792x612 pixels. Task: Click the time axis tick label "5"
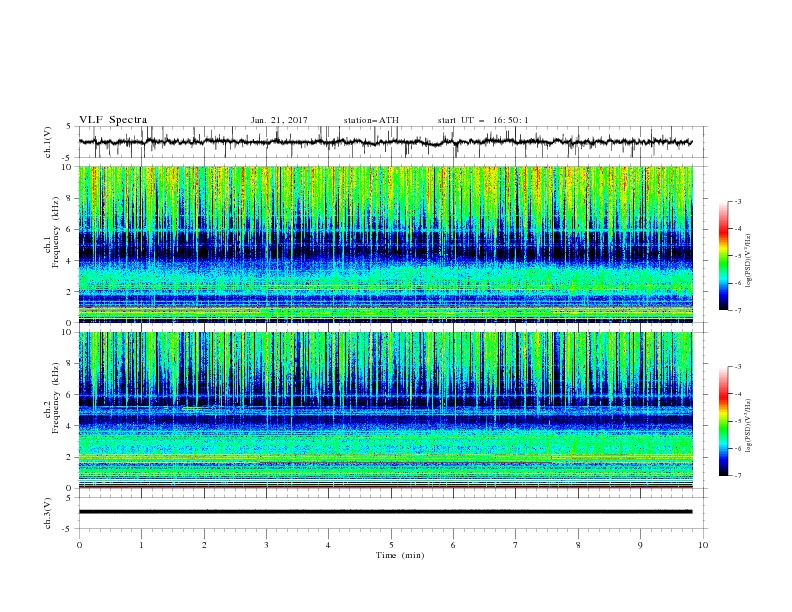(x=391, y=545)
